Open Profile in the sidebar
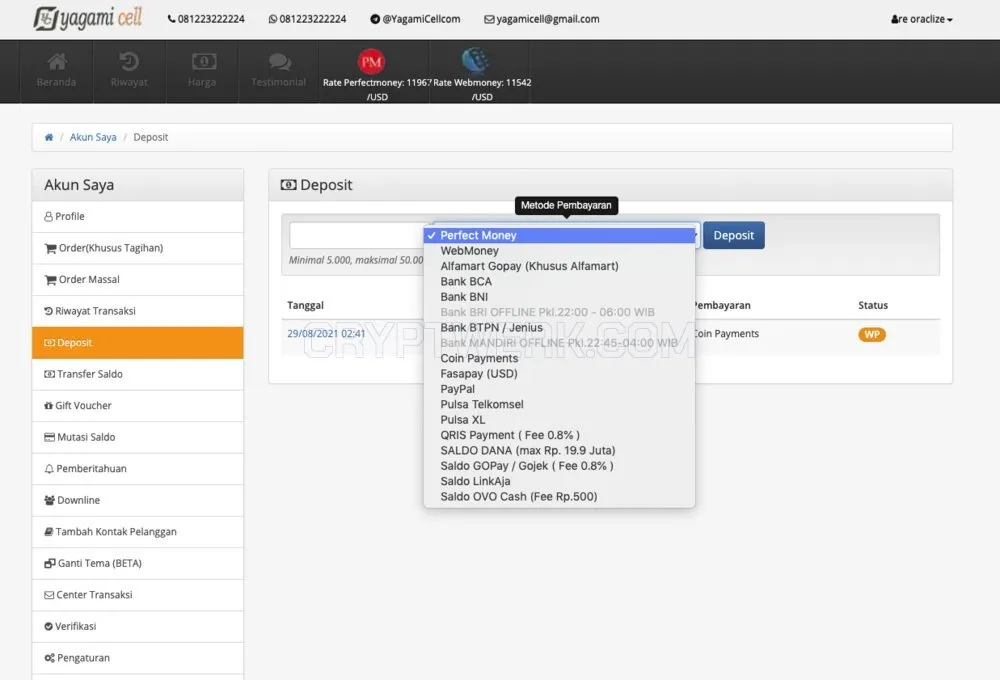 tap(138, 217)
